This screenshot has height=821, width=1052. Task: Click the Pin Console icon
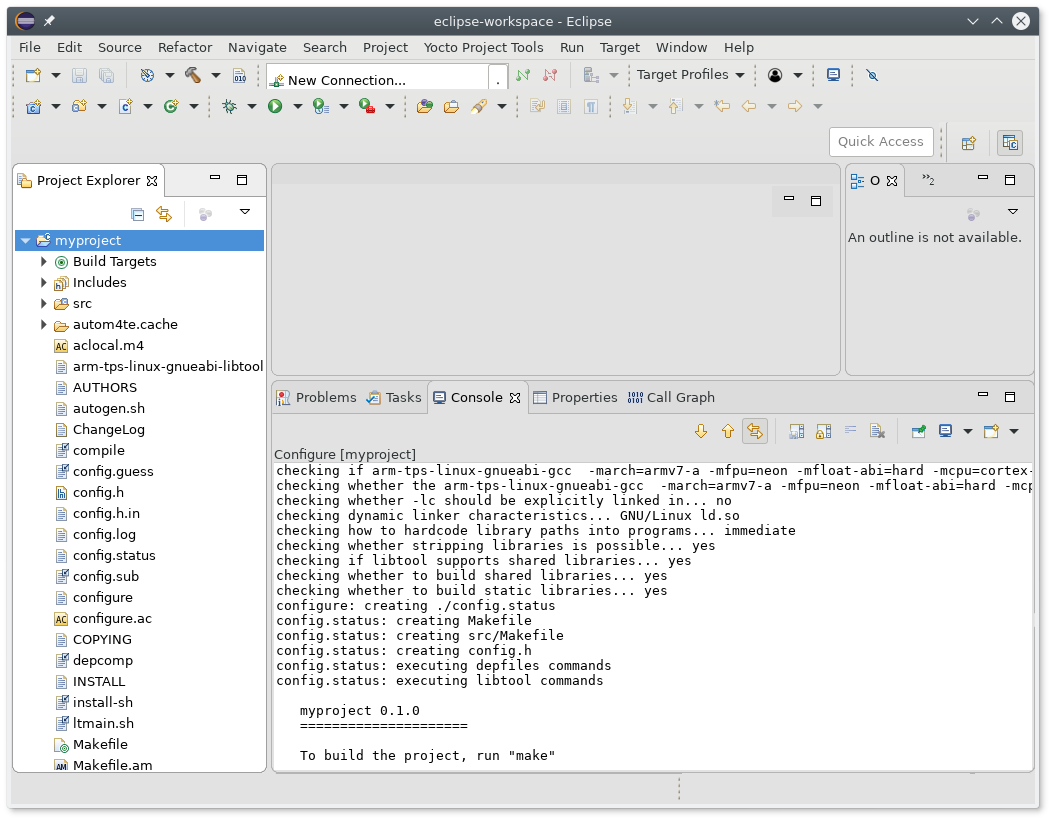[919, 431]
